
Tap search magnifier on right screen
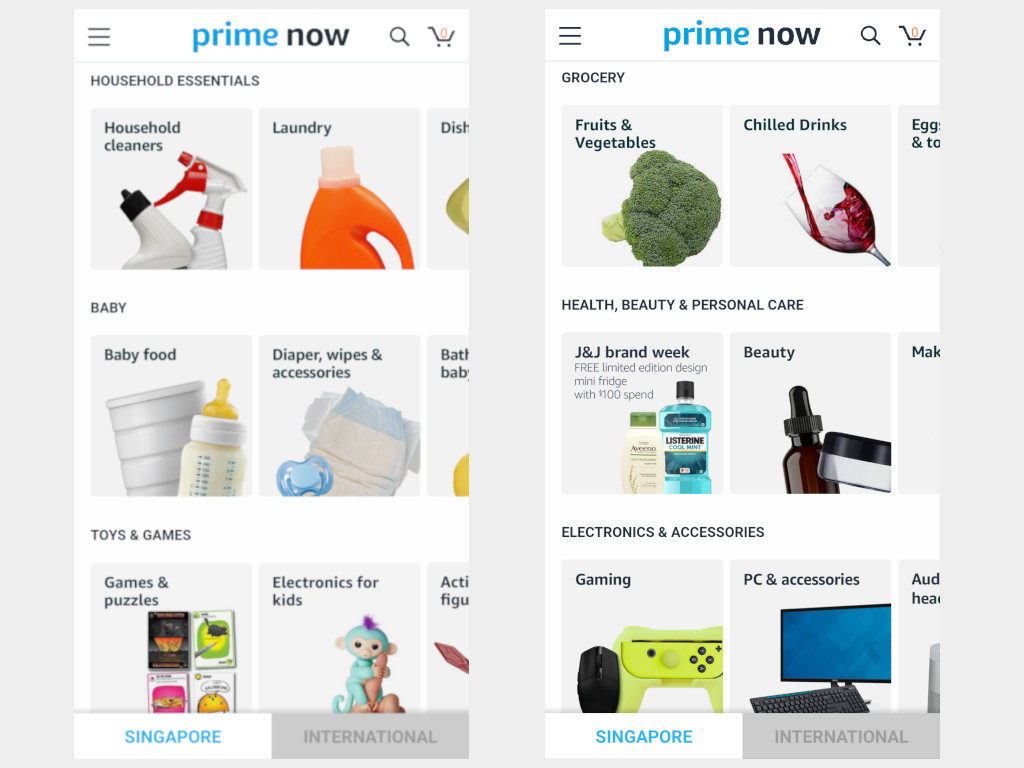point(870,35)
